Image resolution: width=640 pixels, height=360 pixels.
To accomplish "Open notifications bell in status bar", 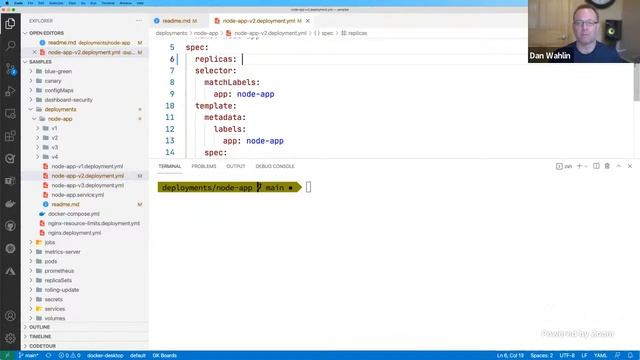I will tap(630, 356).
